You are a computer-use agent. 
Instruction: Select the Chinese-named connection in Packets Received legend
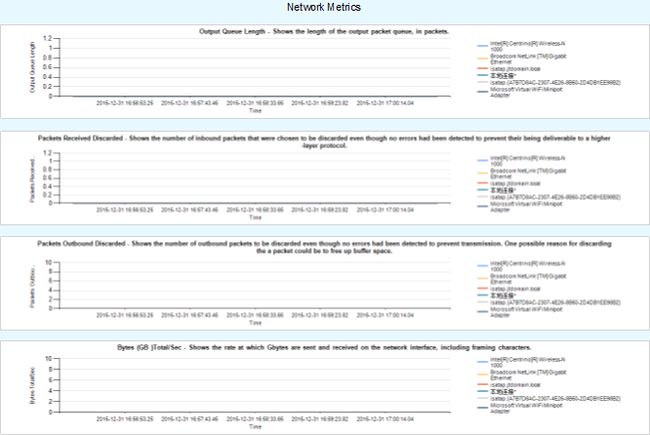(503, 190)
